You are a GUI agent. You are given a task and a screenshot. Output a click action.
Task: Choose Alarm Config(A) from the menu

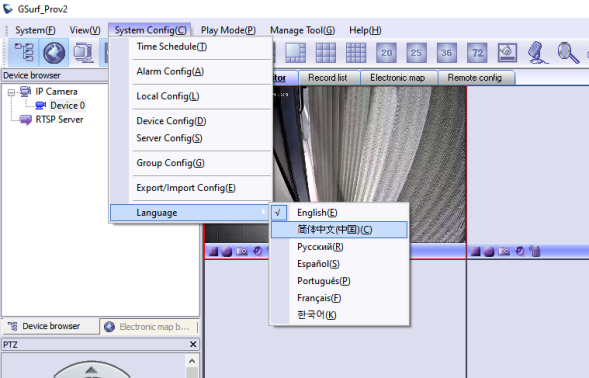coord(191,71)
